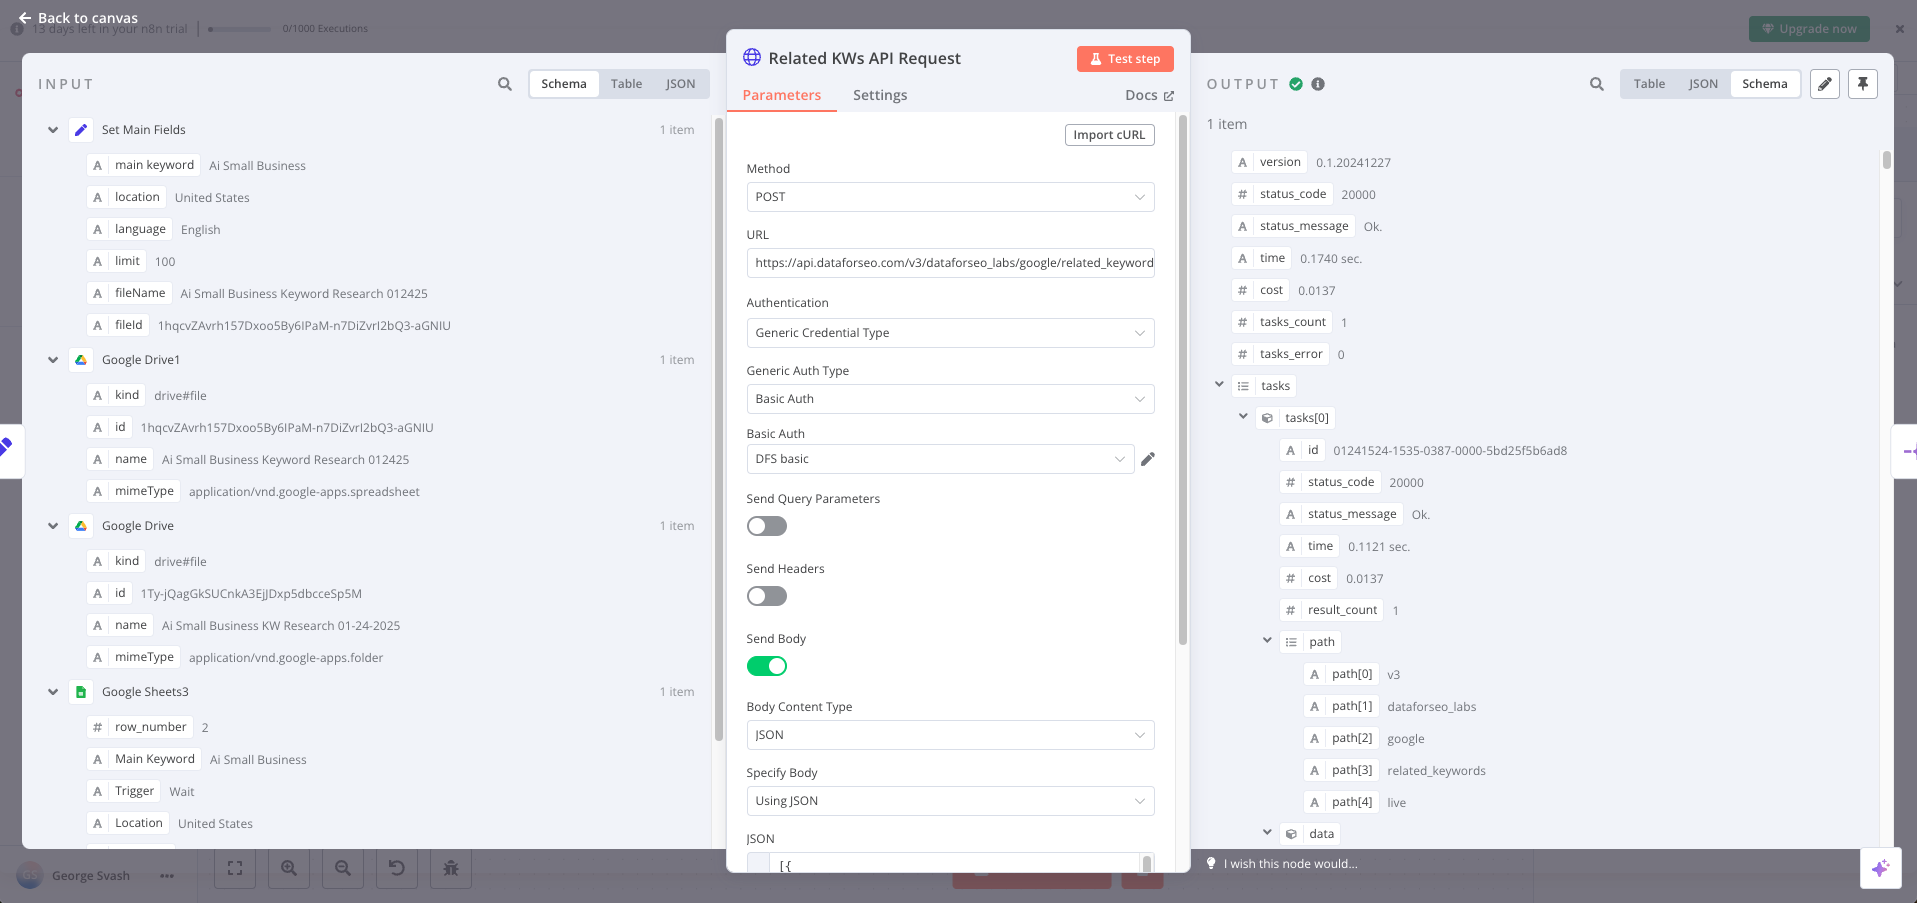Switch to the Parameters tab
1917x903 pixels.
point(781,95)
